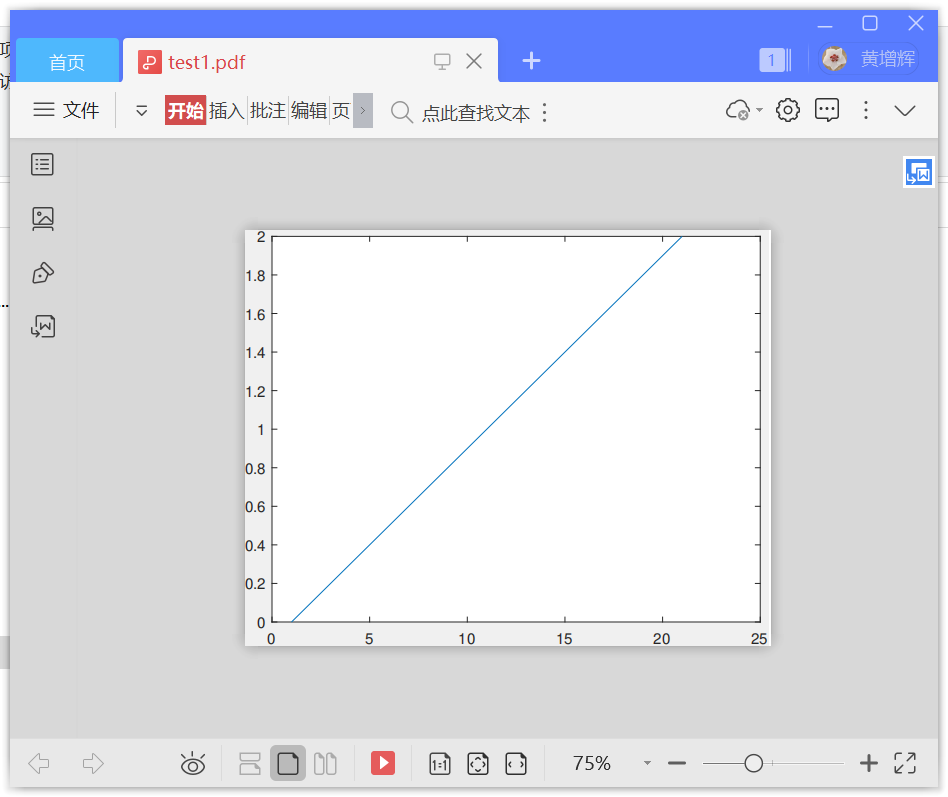Expand the hidden ribbon tabs chevron
This screenshot has width=948, height=797.
pos(362,111)
